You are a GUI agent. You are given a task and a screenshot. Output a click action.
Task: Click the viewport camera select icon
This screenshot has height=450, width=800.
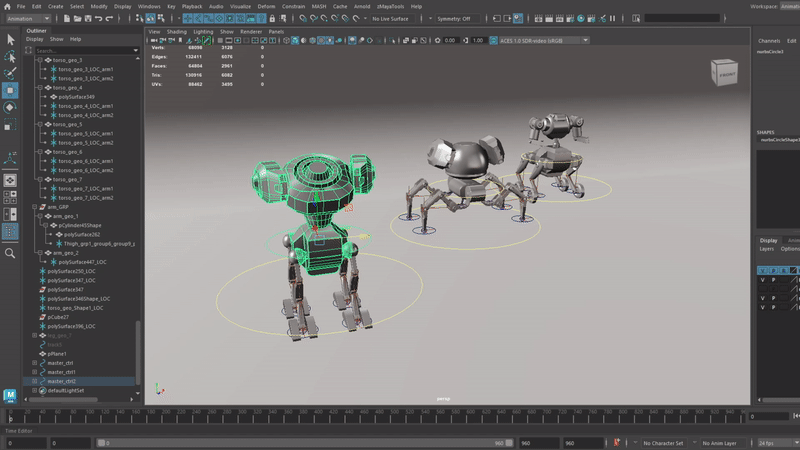point(154,40)
